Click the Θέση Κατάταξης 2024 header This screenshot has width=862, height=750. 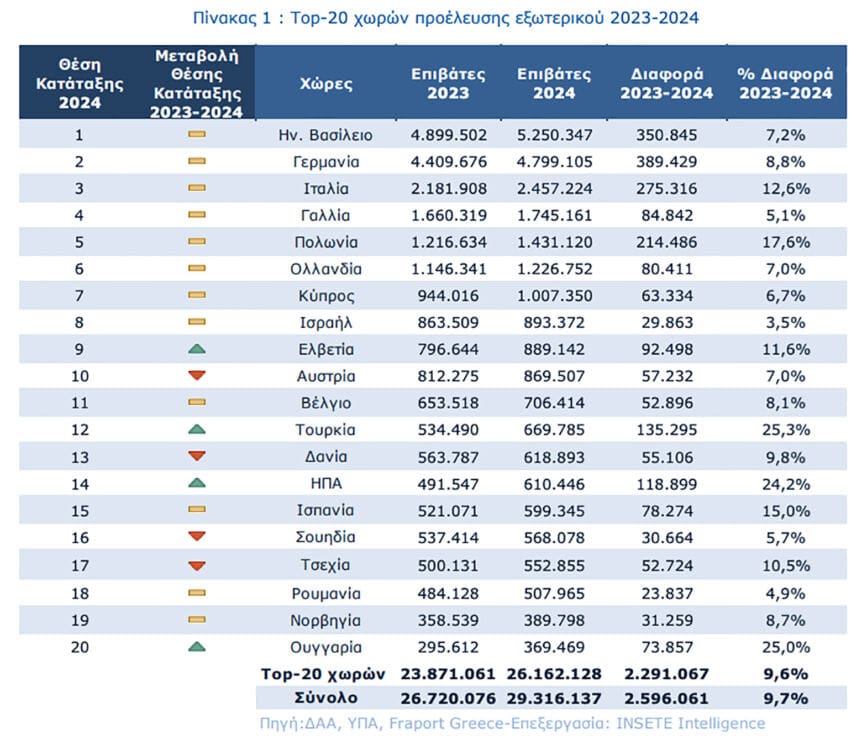point(80,83)
